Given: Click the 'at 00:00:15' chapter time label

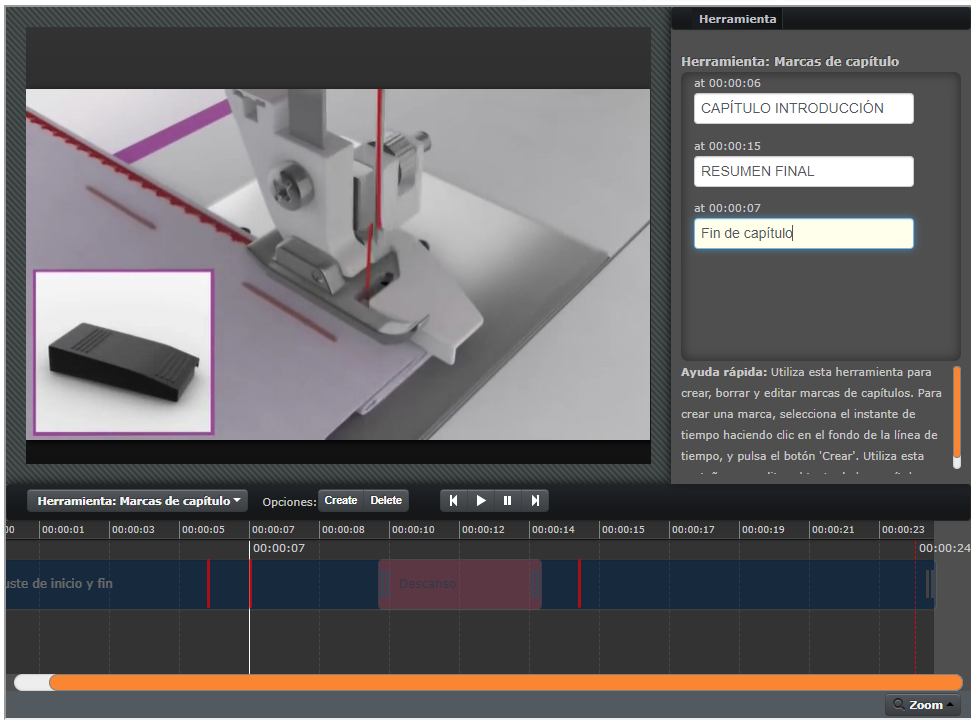Looking at the screenshot, I should [x=727, y=147].
